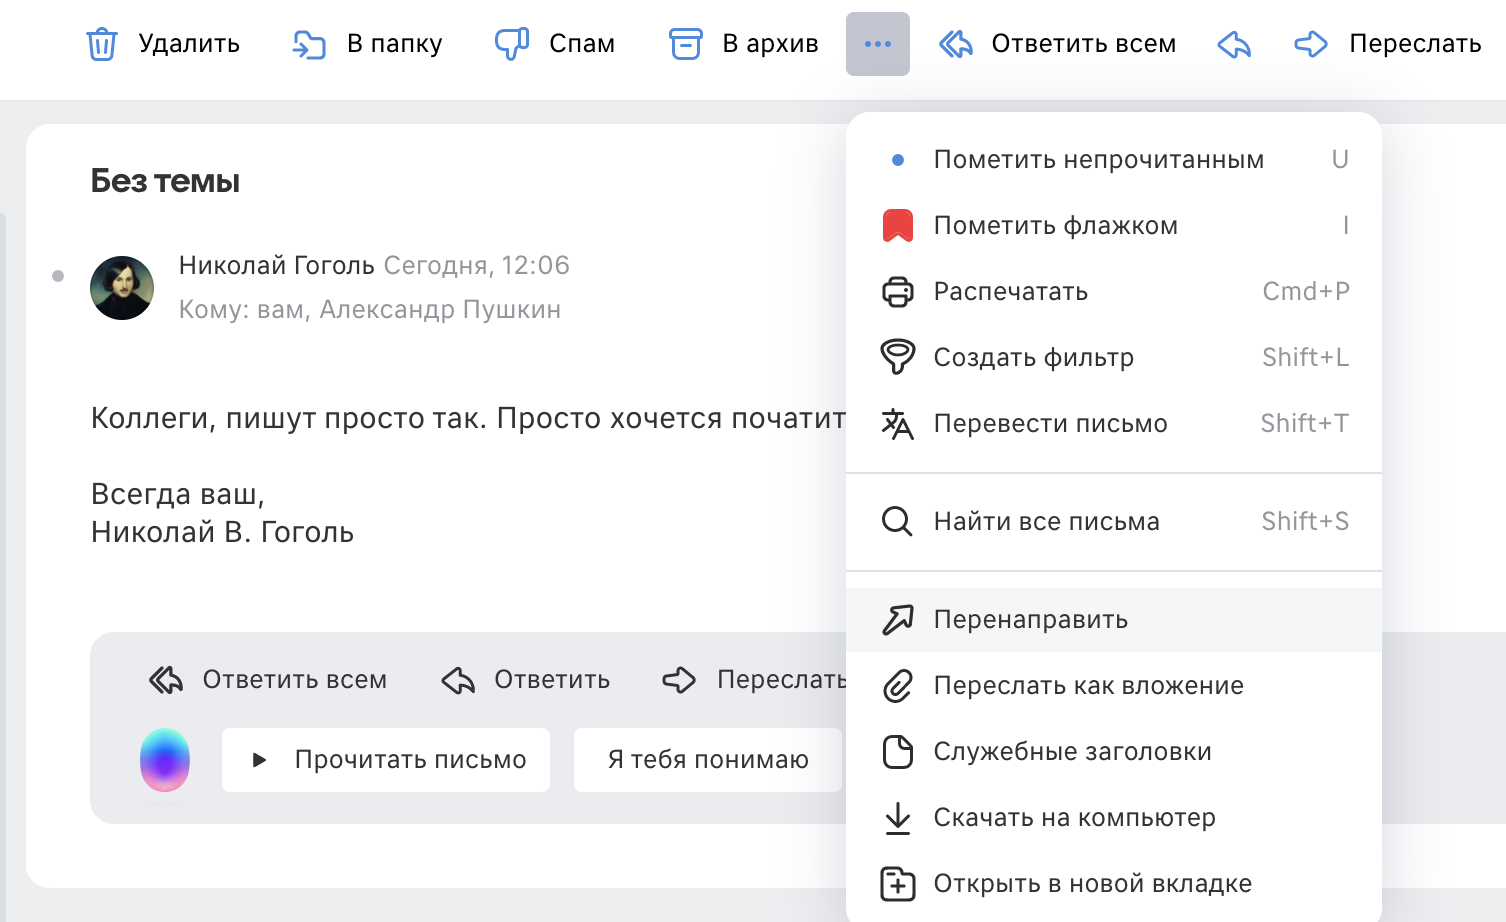The height and width of the screenshot is (922, 1506).
Task: Click the Спам thumbs-down icon
Action: (x=512, y=44)
